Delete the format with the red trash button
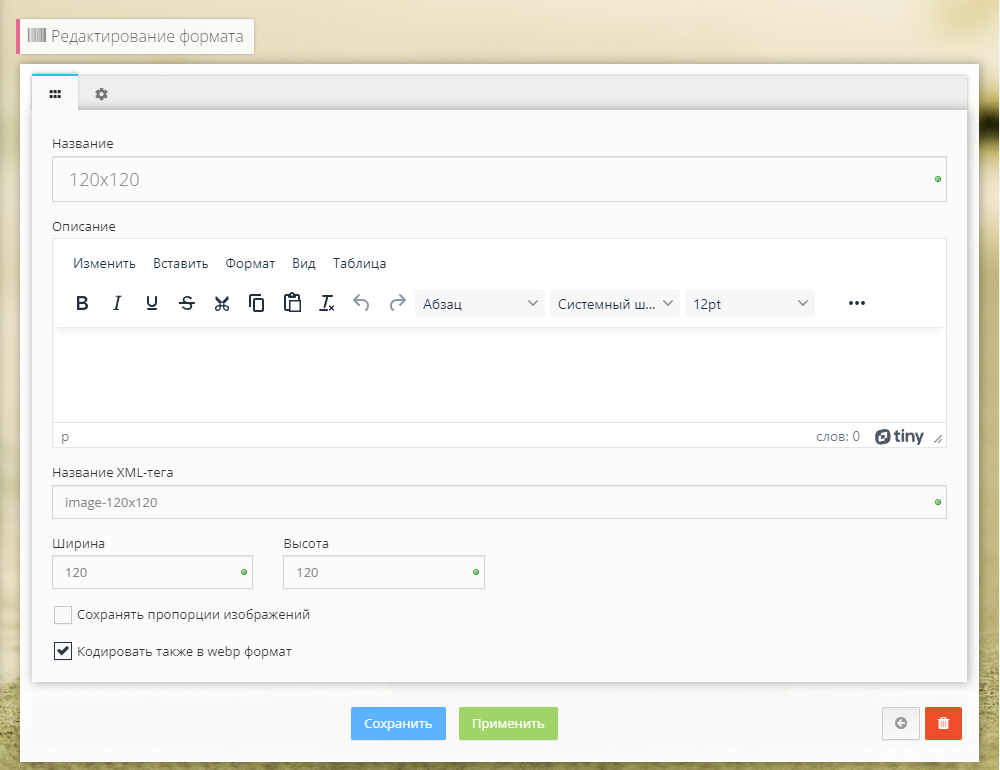Image resolution: width=1000 pixels, height=770 pixels. tap(943, 724)
